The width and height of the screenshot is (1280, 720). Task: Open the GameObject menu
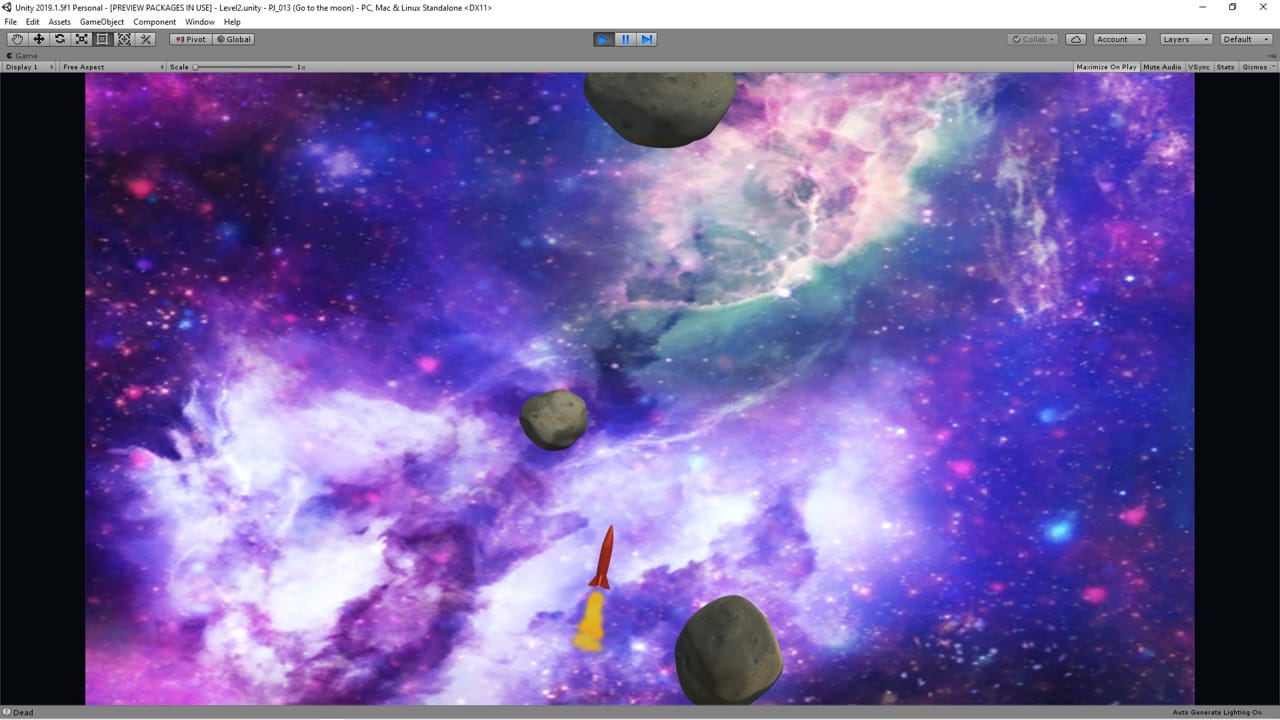click(x=102, y=22)
